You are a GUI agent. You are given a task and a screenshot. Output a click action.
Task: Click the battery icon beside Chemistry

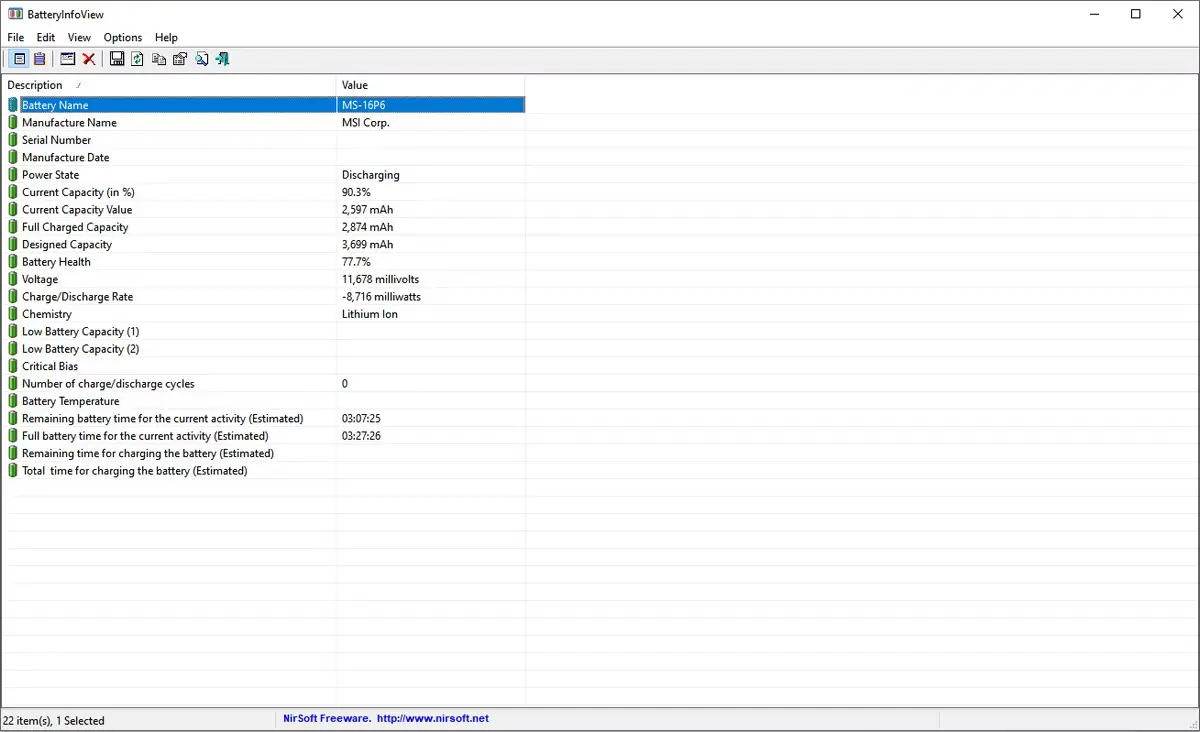pos(13,314)
